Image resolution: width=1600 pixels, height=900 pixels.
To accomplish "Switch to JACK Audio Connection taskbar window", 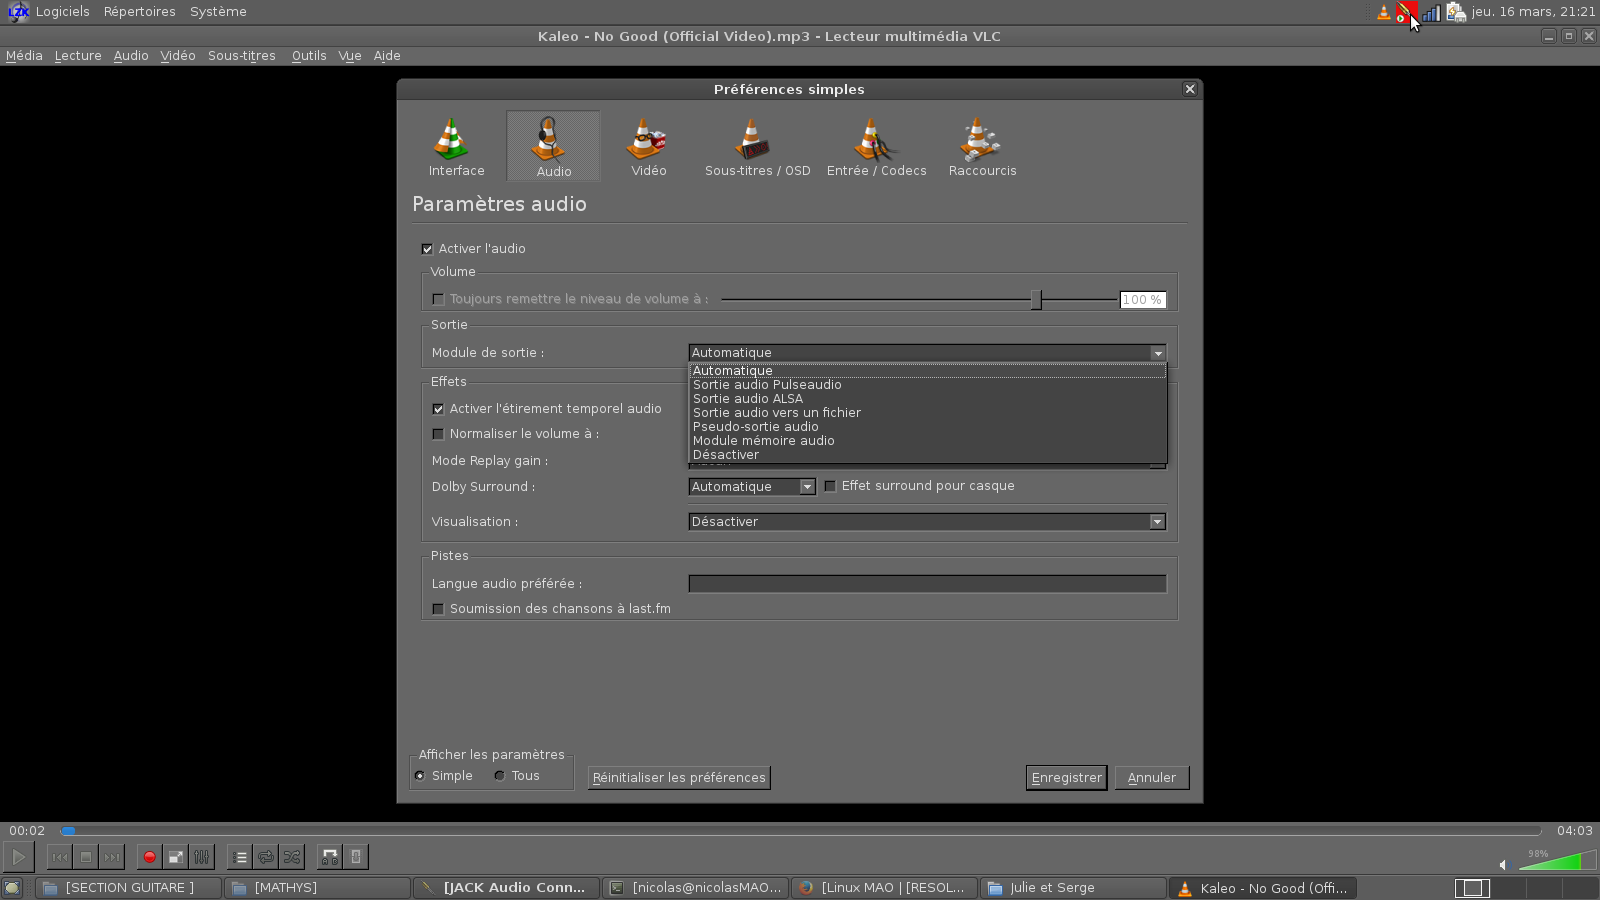I will pos(506,888).
